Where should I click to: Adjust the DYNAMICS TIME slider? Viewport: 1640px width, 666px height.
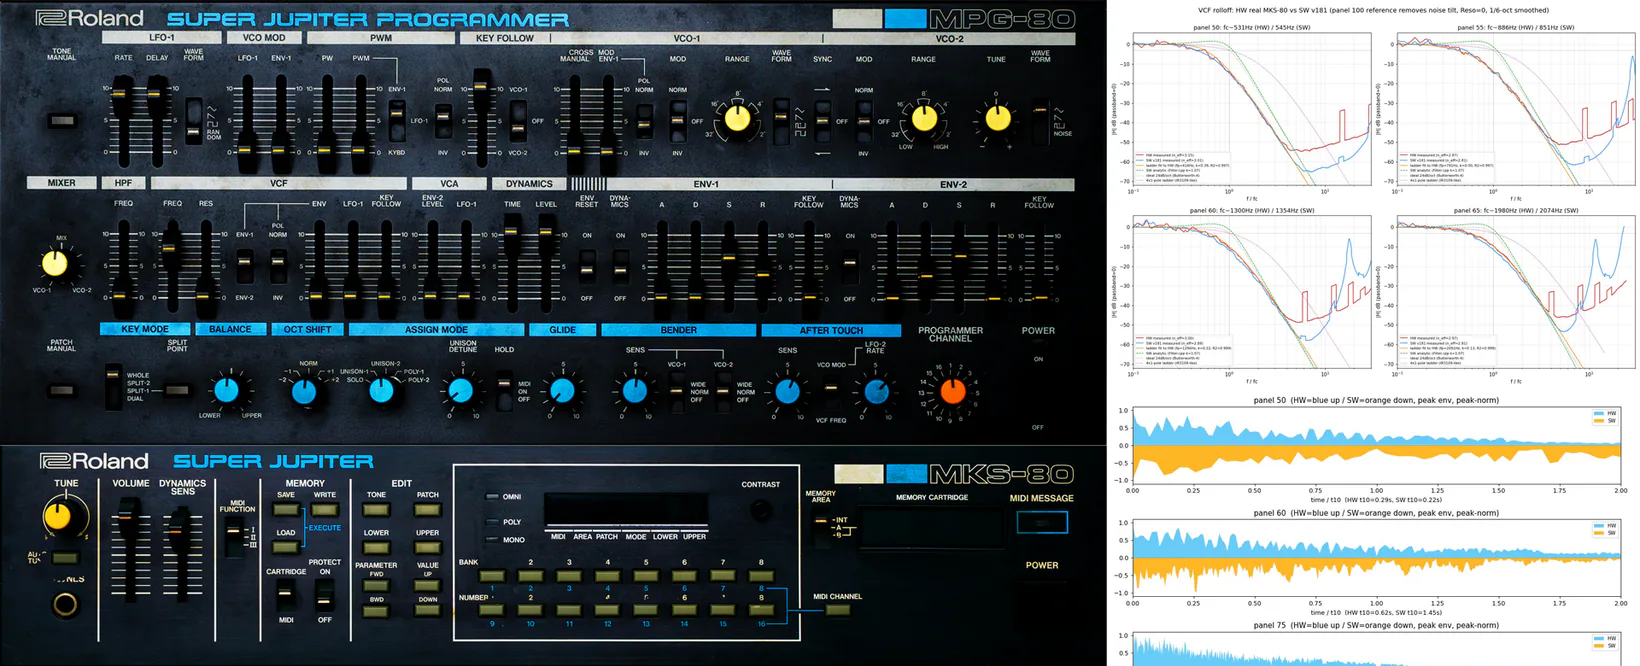coord(512,262)
